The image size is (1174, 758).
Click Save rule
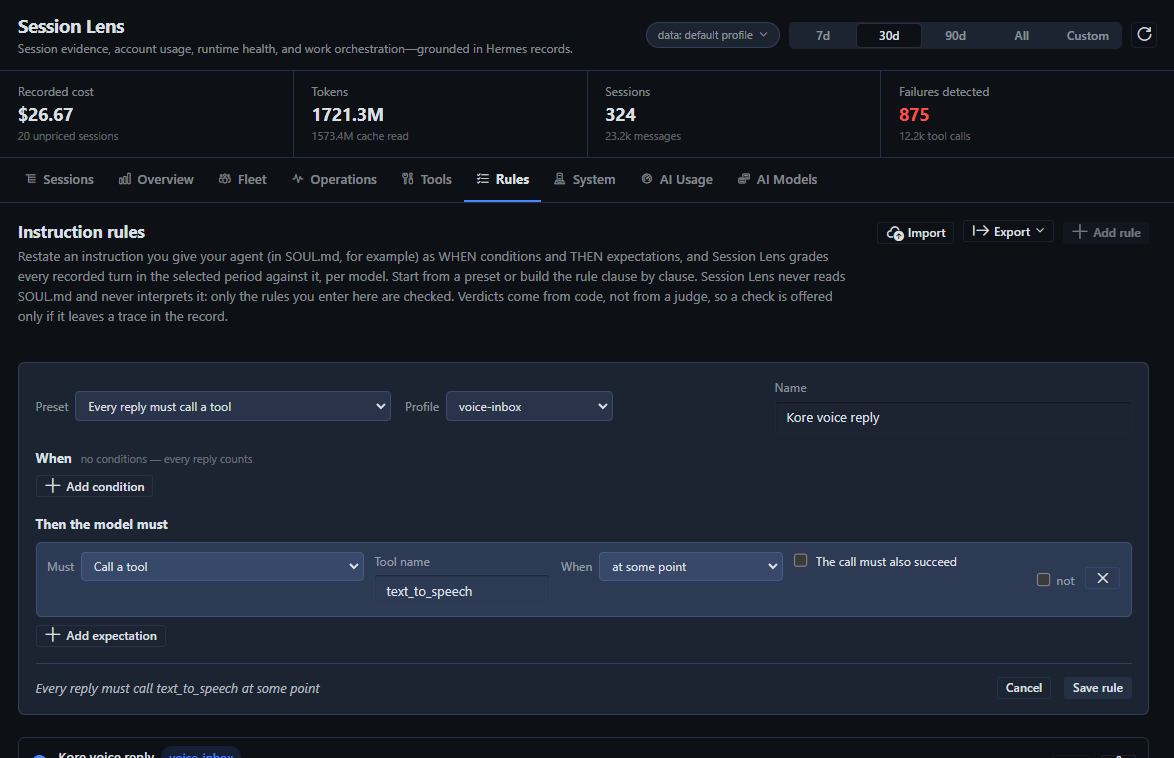[x=1098, y=688]
